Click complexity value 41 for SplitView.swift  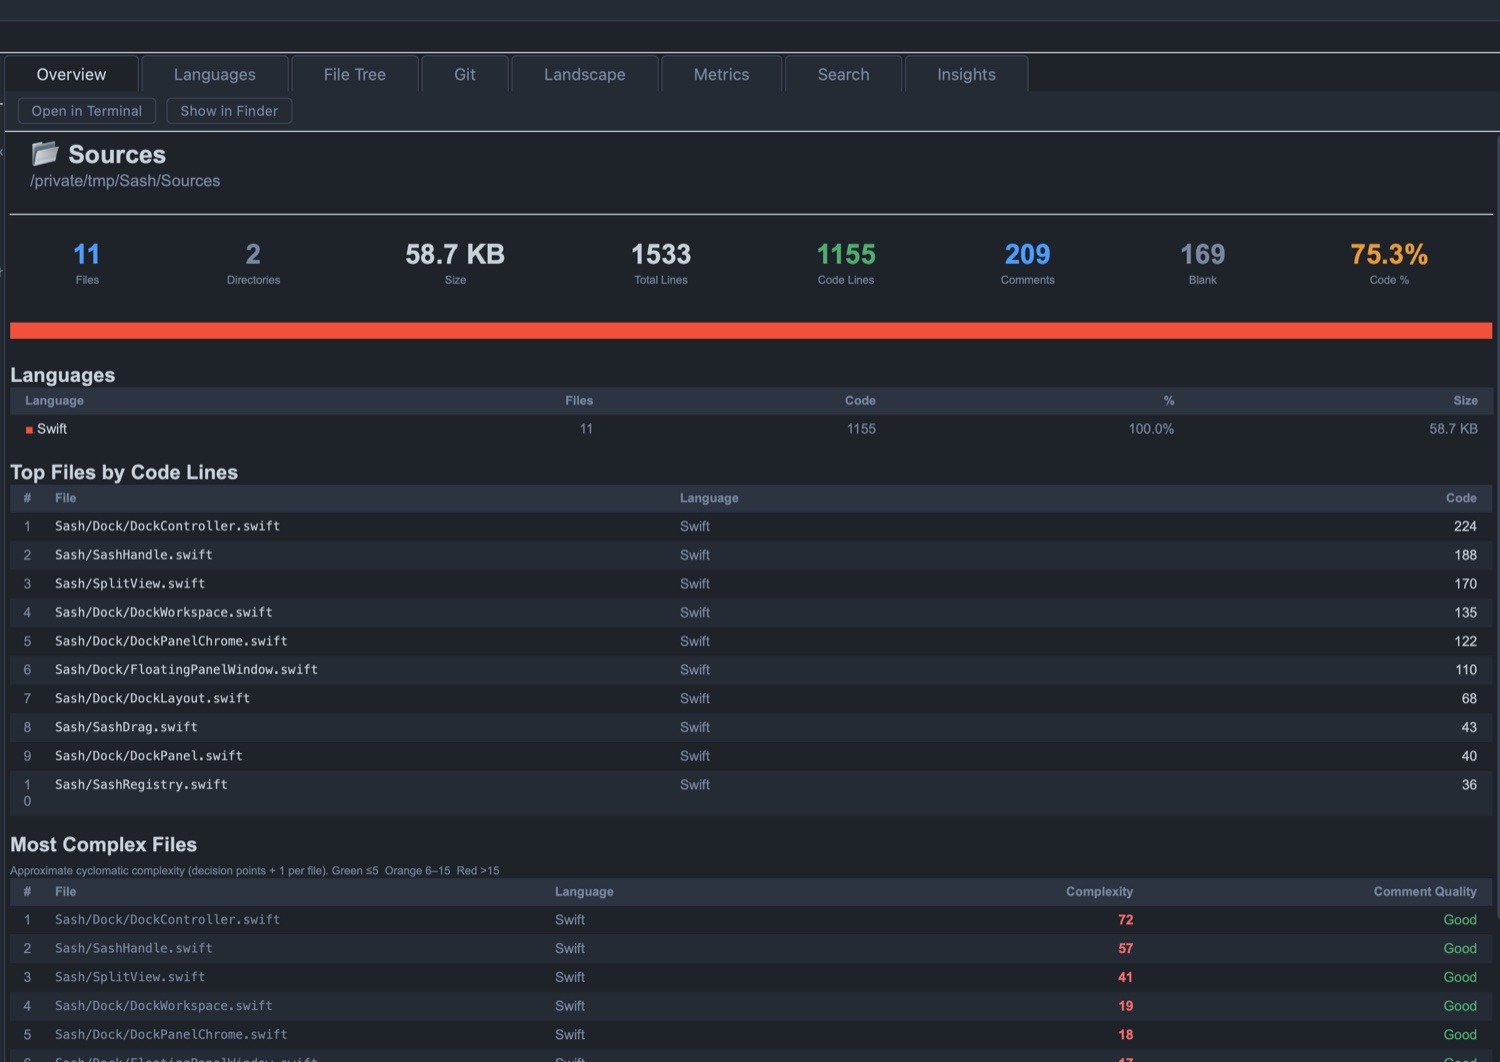click(1126, 978)
